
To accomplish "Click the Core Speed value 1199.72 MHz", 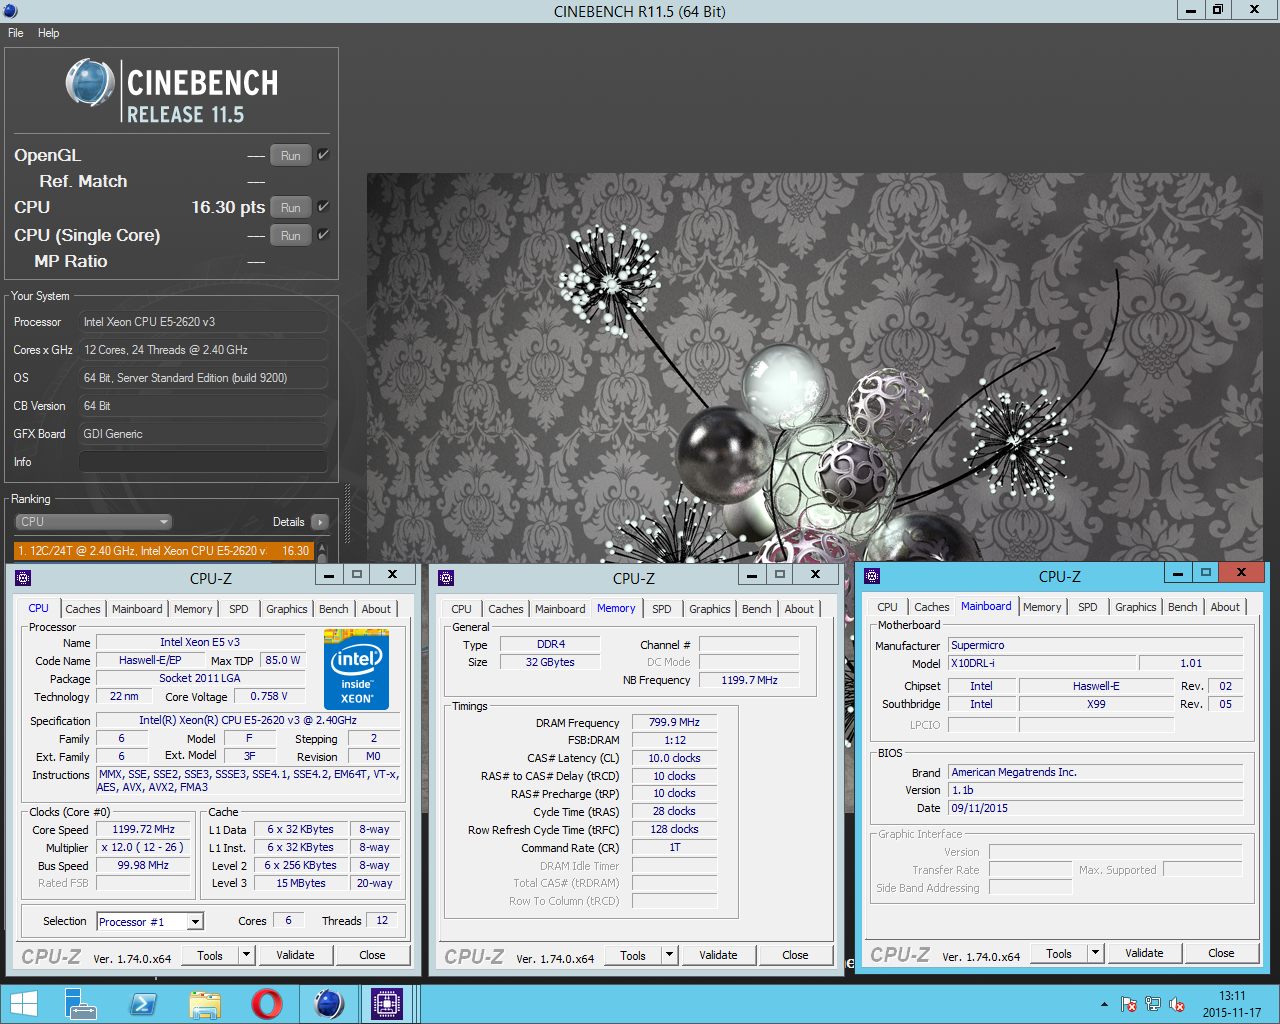I will tap(143, 829).
